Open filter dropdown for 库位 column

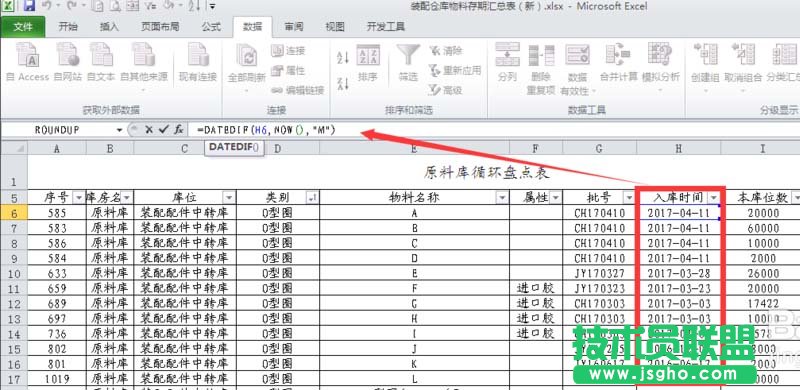(x=229, y=197)
